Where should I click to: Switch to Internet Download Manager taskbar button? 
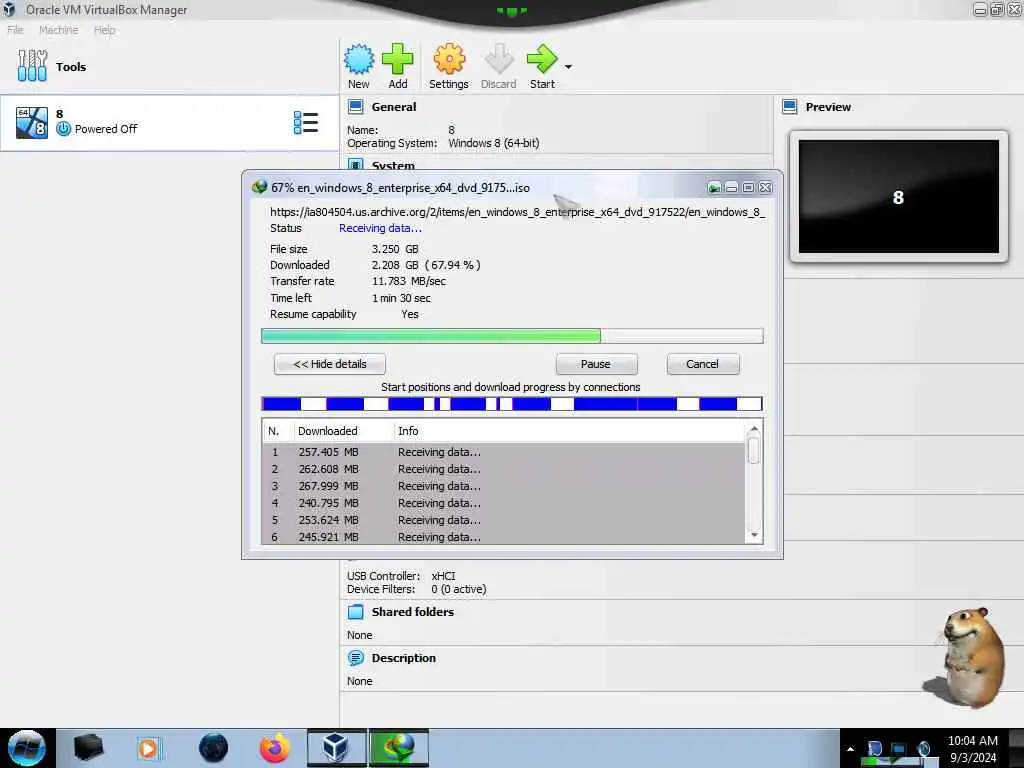click(399, 748)
